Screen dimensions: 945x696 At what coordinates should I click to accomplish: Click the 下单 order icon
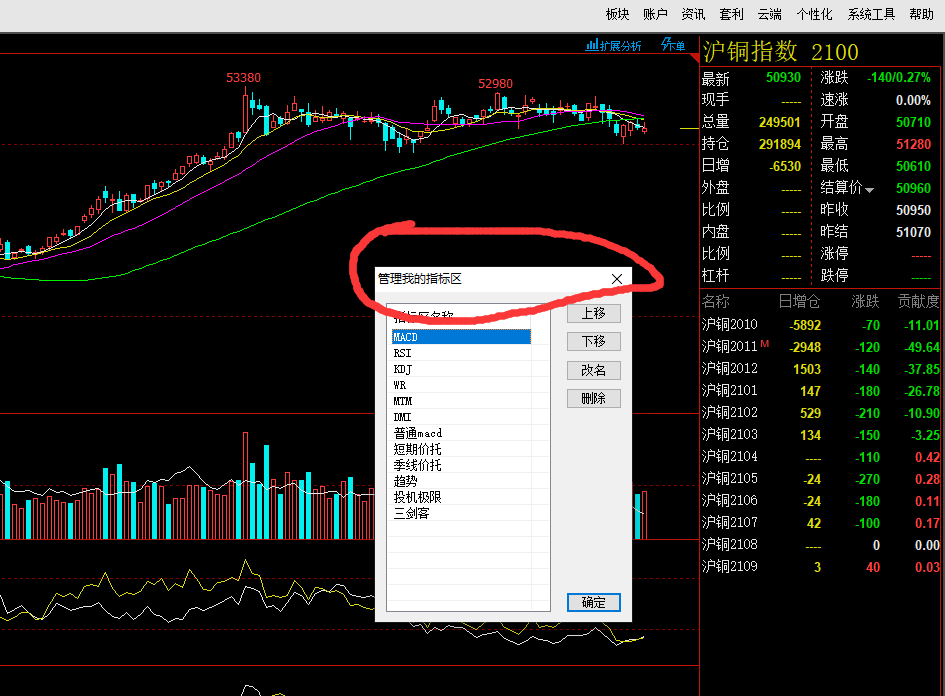click(x=673, y=46)
